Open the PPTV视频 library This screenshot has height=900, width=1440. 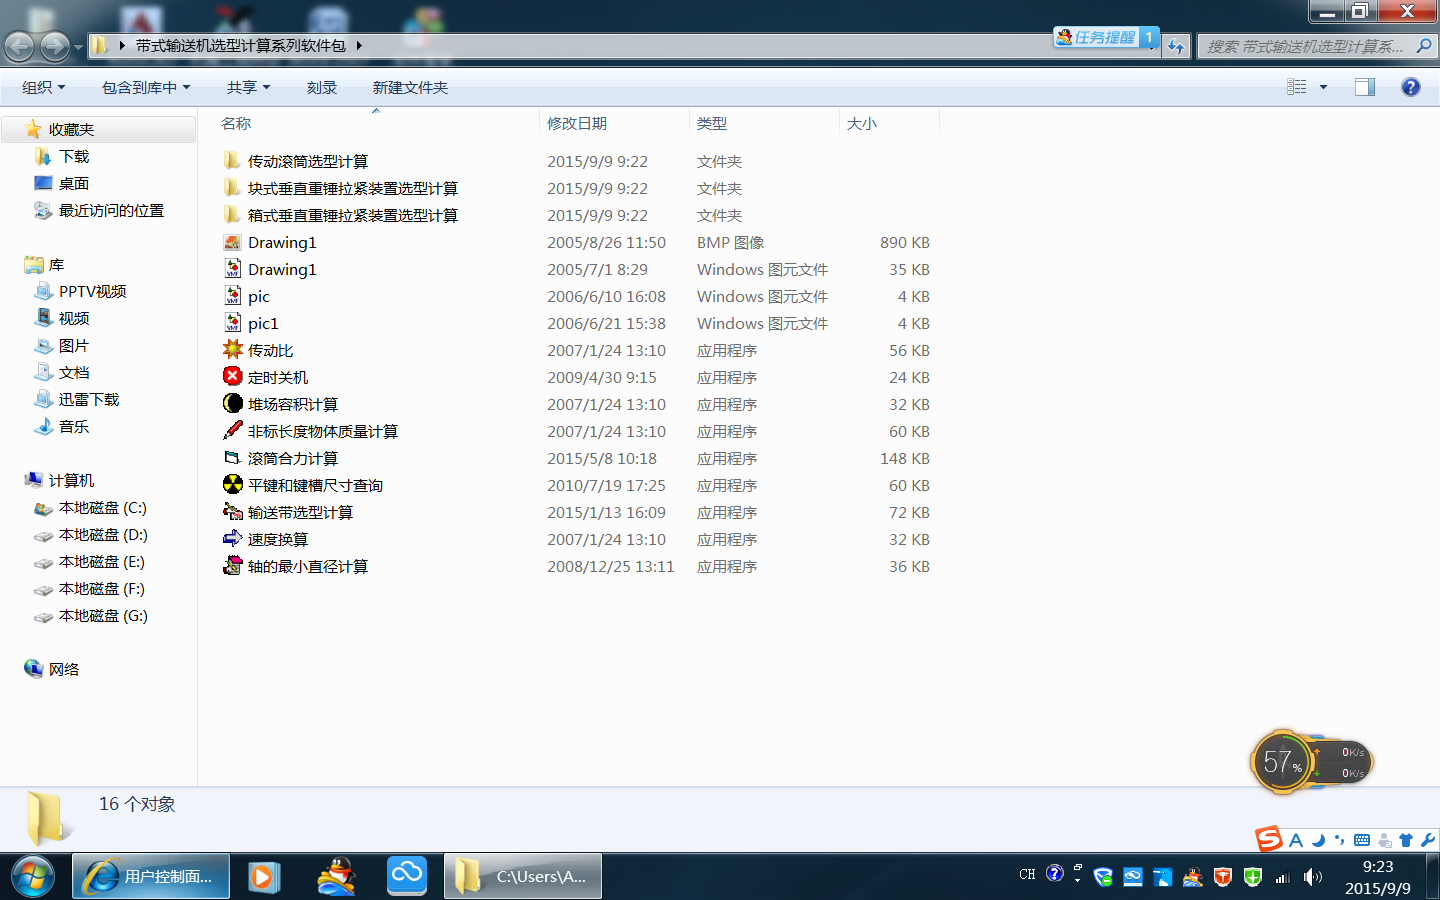[92, 291]
